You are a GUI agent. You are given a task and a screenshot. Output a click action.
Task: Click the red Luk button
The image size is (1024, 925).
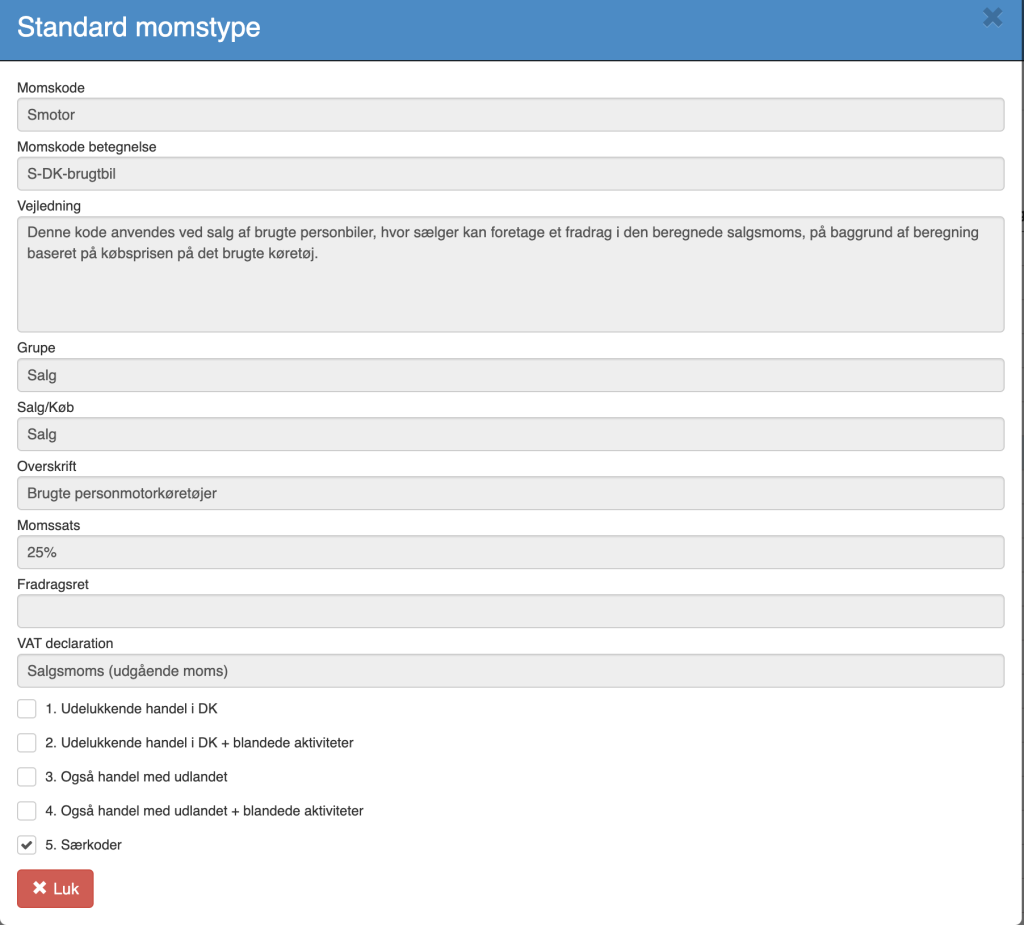(56, 888)
